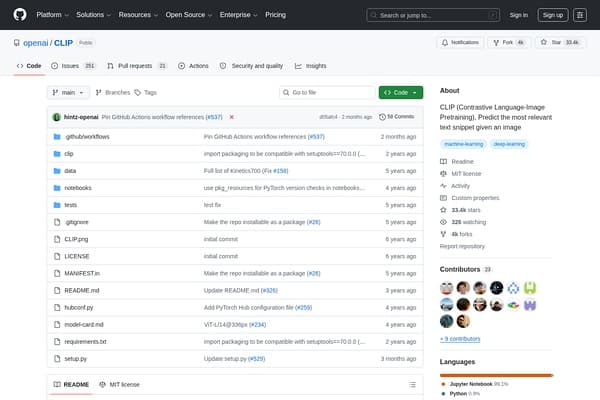Open the hubconf.py file
This screenshot has height=400, width=600.
coord(78,307)
